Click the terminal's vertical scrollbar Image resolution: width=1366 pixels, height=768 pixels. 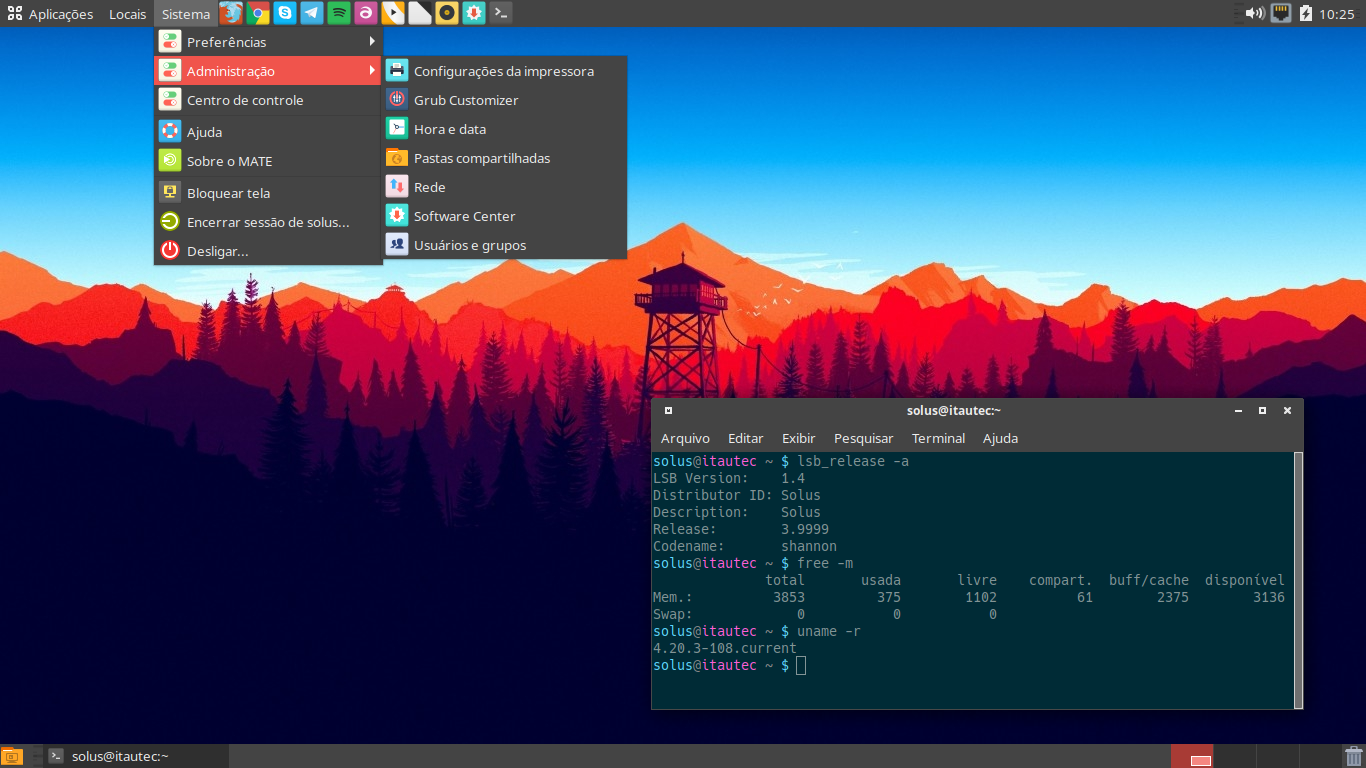coord(1298,579)
